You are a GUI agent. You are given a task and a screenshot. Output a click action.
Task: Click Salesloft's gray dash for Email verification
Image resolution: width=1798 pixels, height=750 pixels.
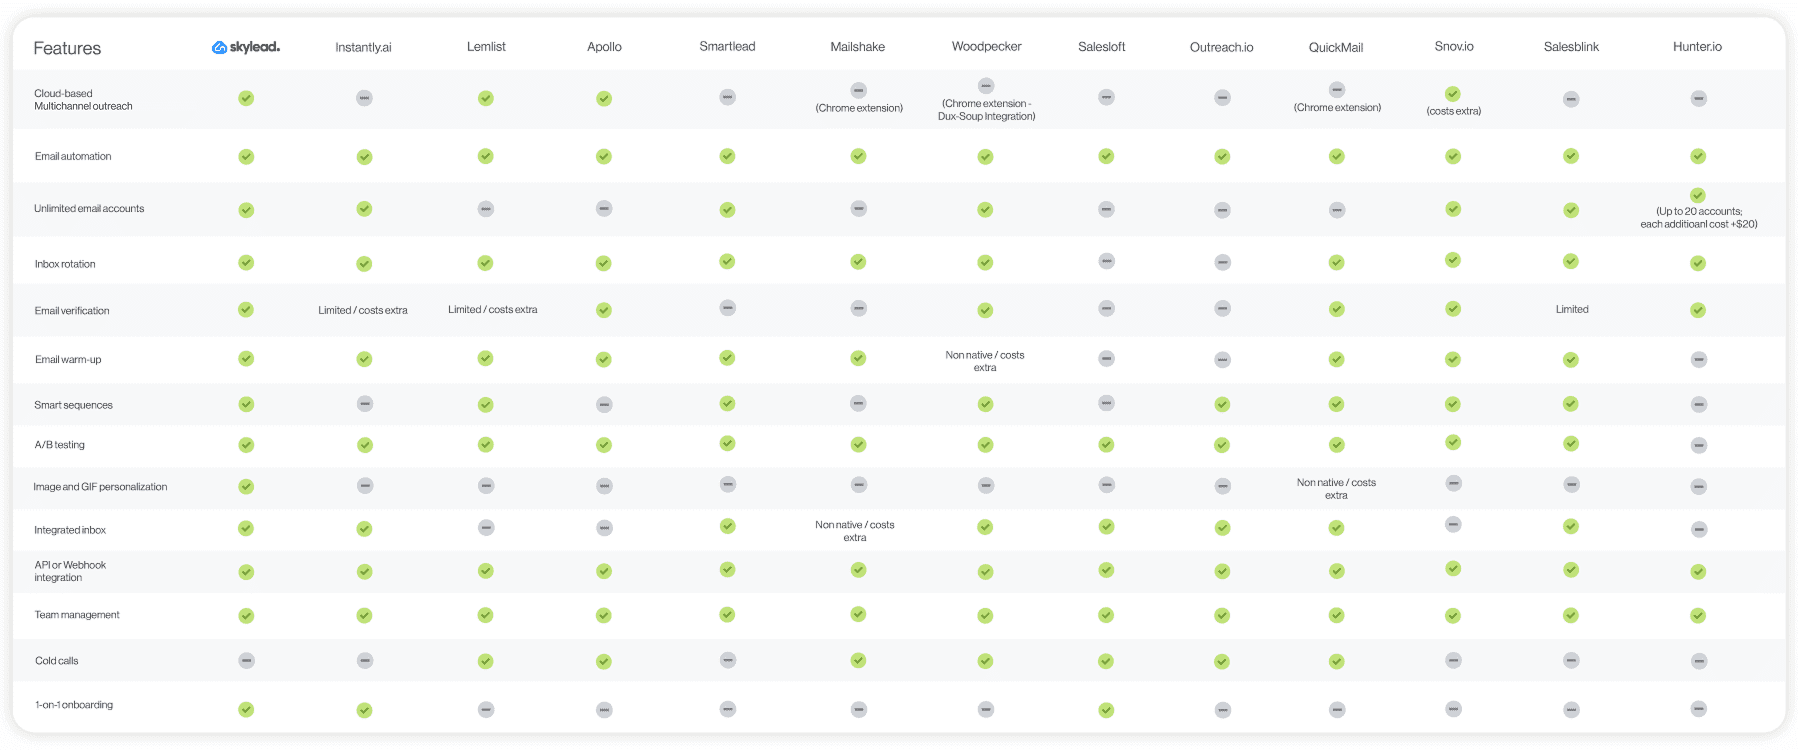pos(1106,308)
